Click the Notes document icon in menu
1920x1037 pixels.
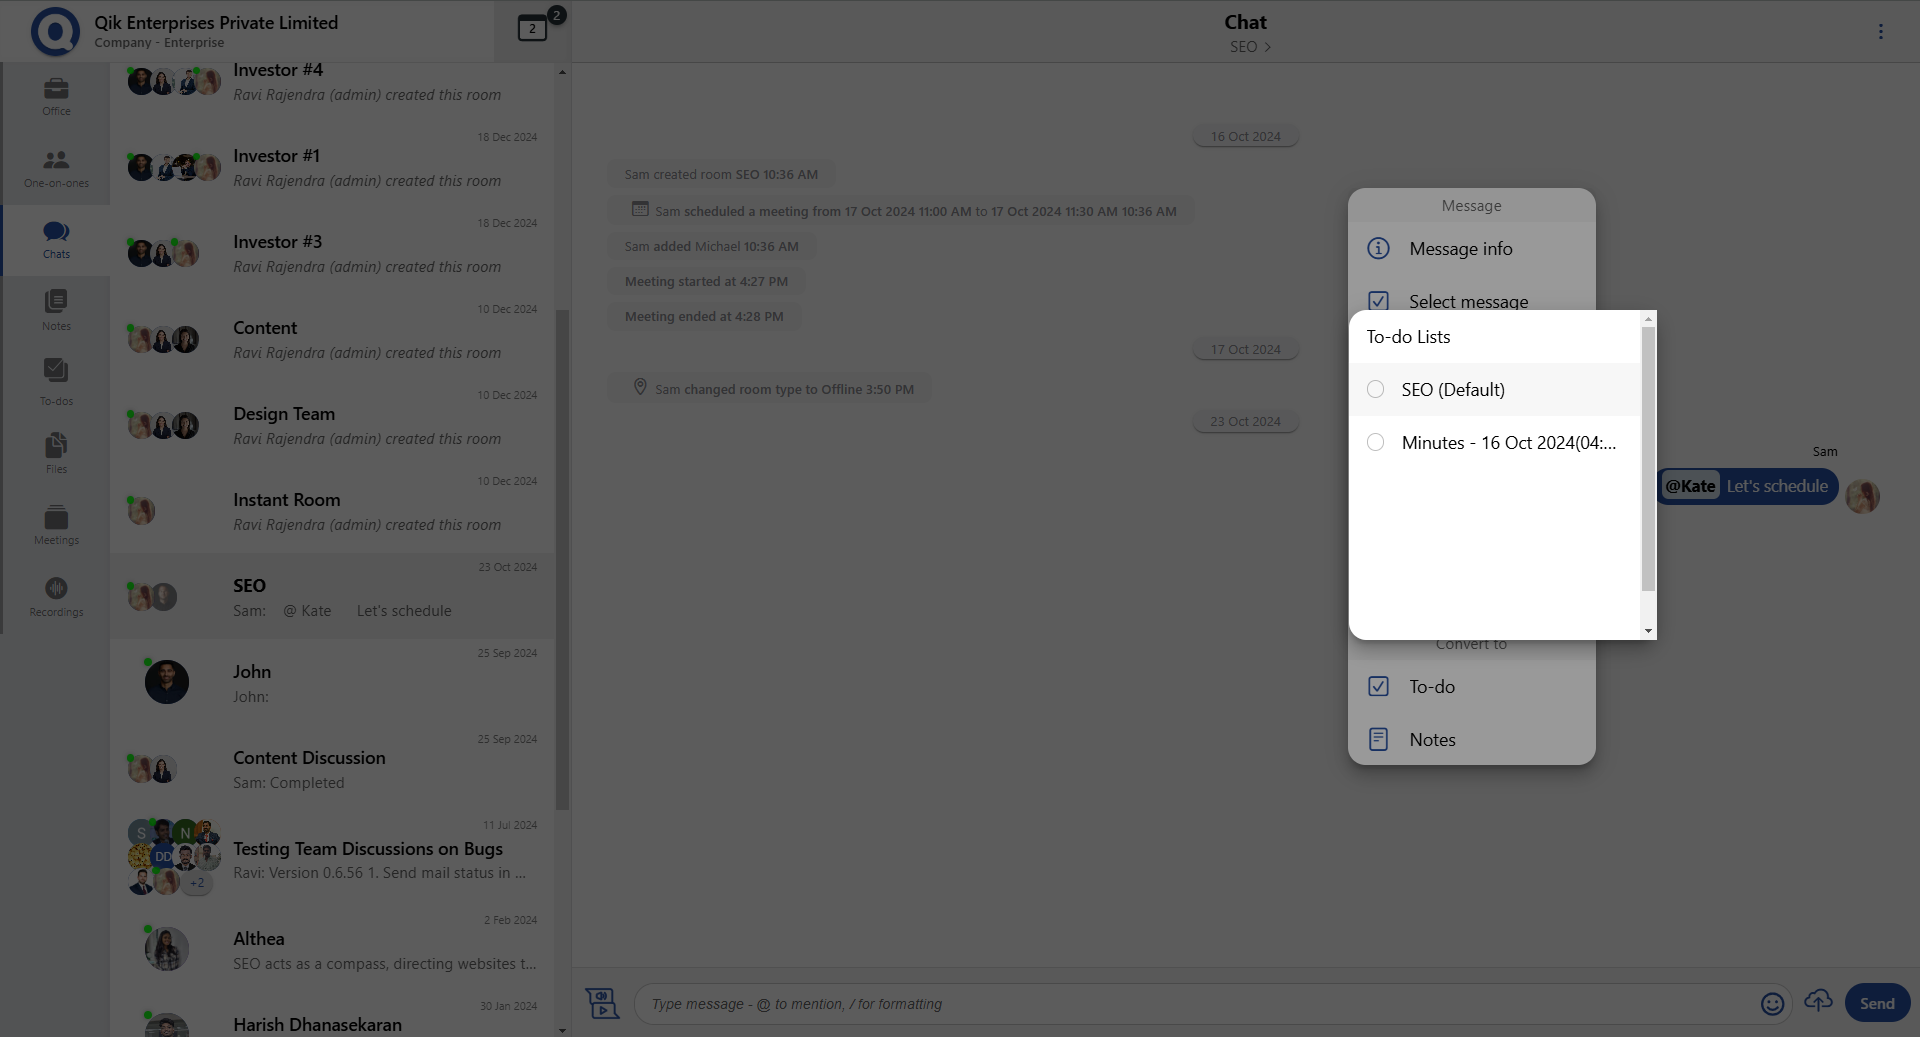click(1378, 739)
